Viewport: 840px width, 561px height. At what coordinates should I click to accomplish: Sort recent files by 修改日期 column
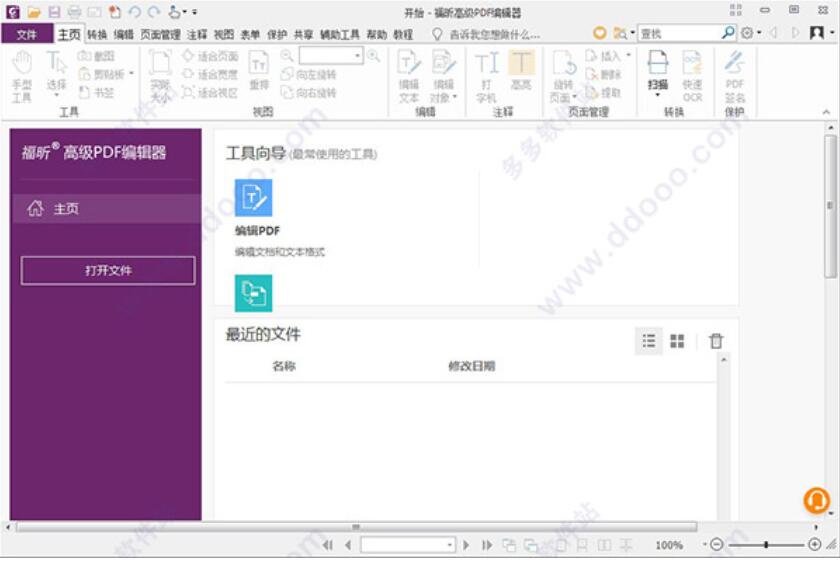pyautogui.click(x=471, y=366)
